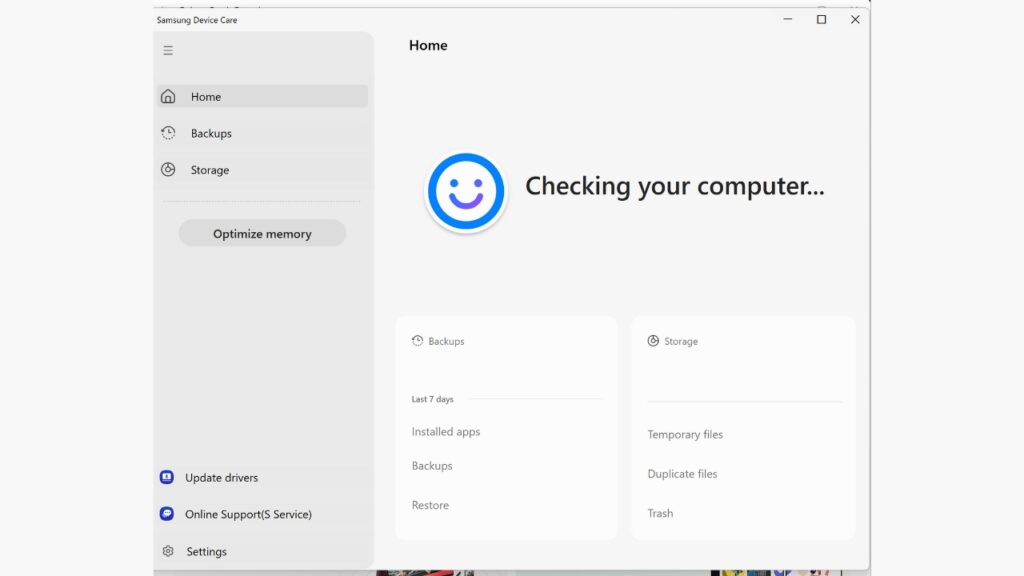Click the Online Support chat icon
This screenshot has height=576, width=1024.
[167, 514]
